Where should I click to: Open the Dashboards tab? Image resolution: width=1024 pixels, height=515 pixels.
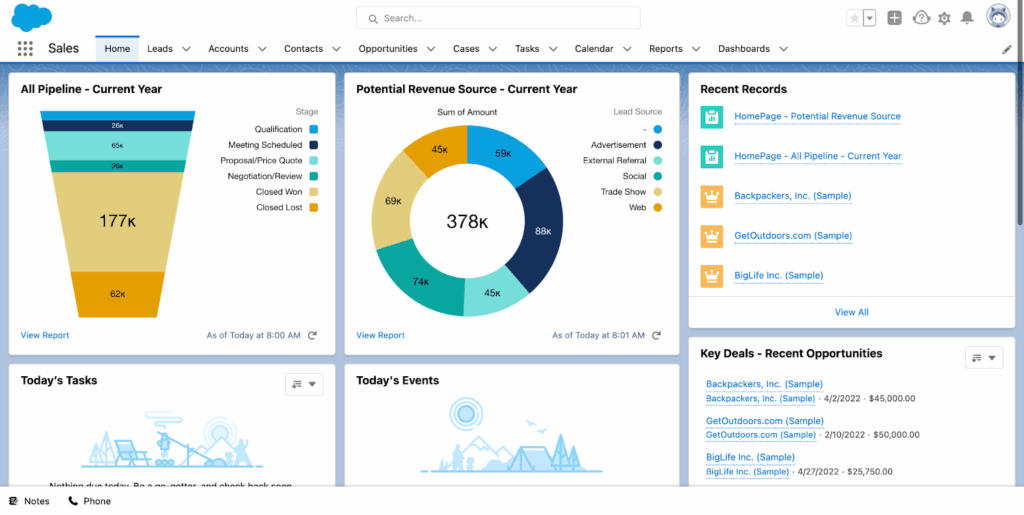744,49
